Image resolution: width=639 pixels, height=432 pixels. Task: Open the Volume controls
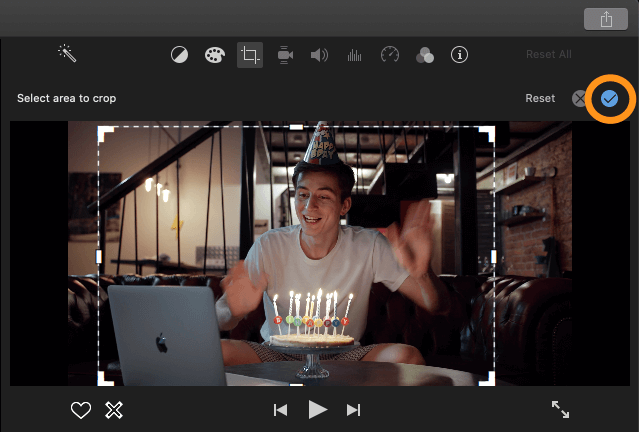(x=319, y=55)
